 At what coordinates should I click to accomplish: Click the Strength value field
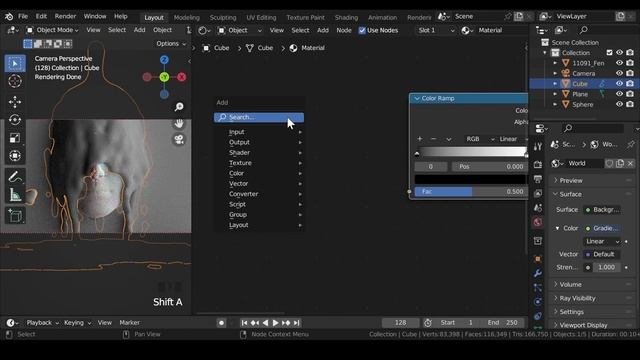[606, 267]
